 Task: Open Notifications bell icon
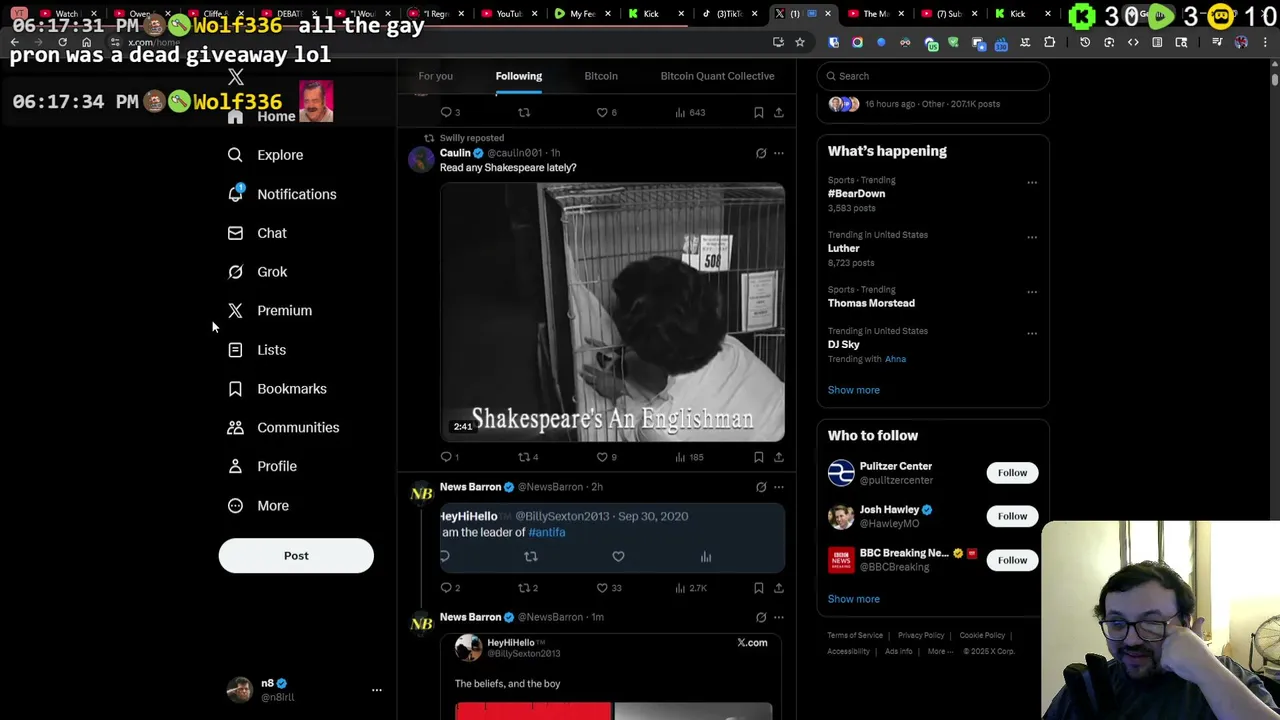click(235, 194)
